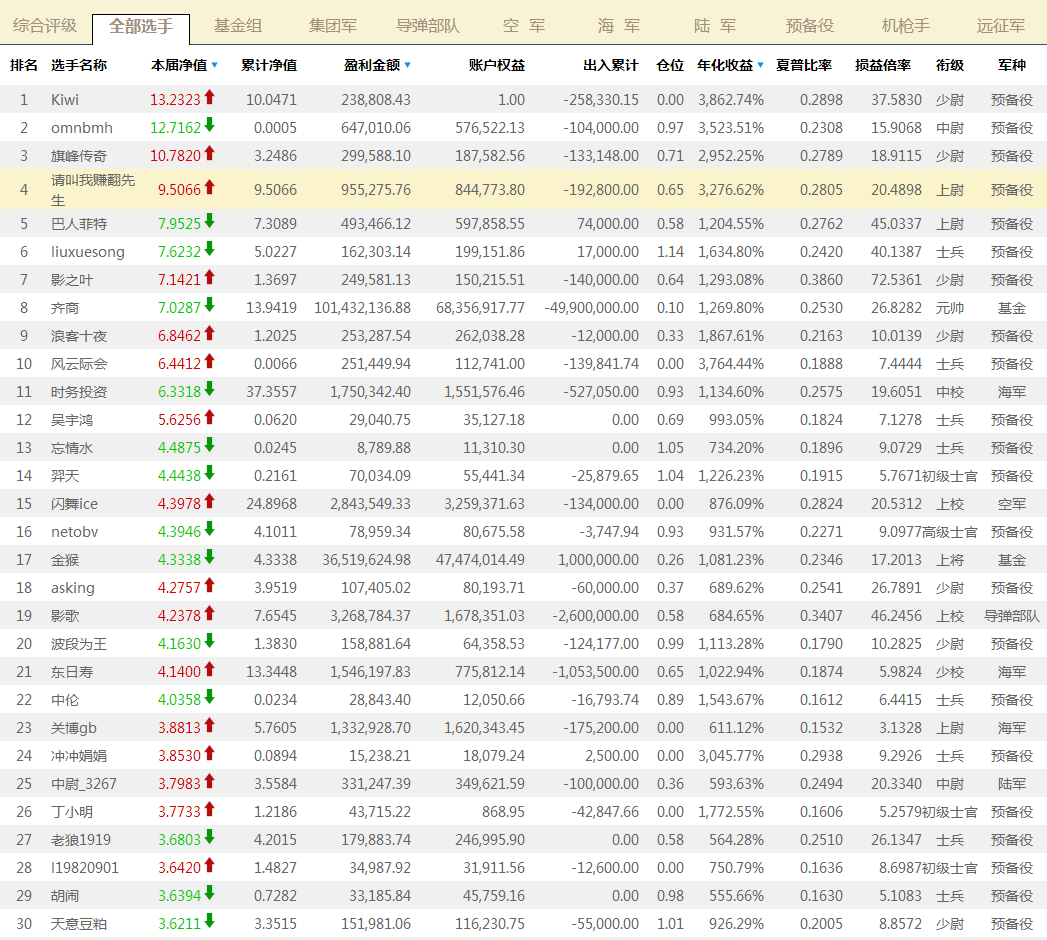The image size is (1047, 940).
Task: Click the 累计净值 column header
Action: click(x=268, y=65)
